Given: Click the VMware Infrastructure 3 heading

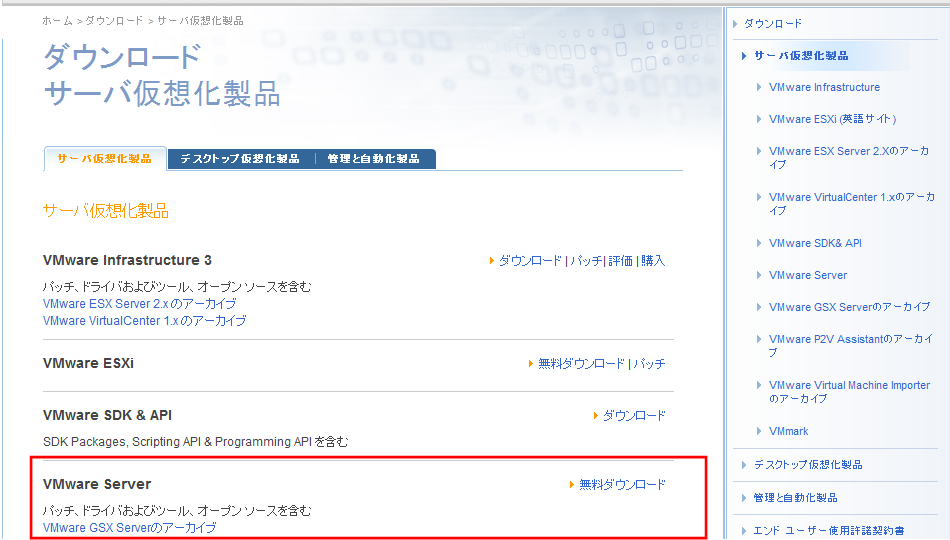Looking at the screenshot, I should pyautogui.click(x=127, y=261).
